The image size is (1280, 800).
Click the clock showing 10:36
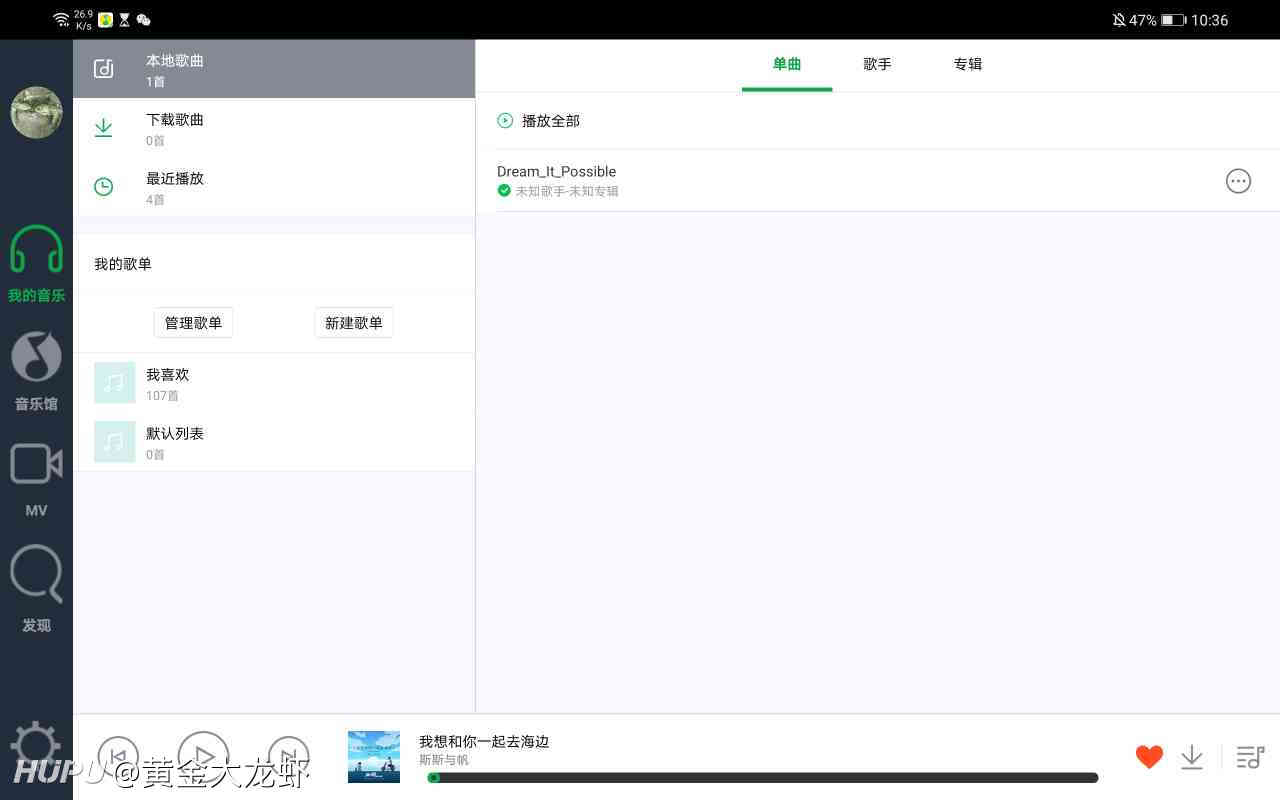(x=1209, y=20)
